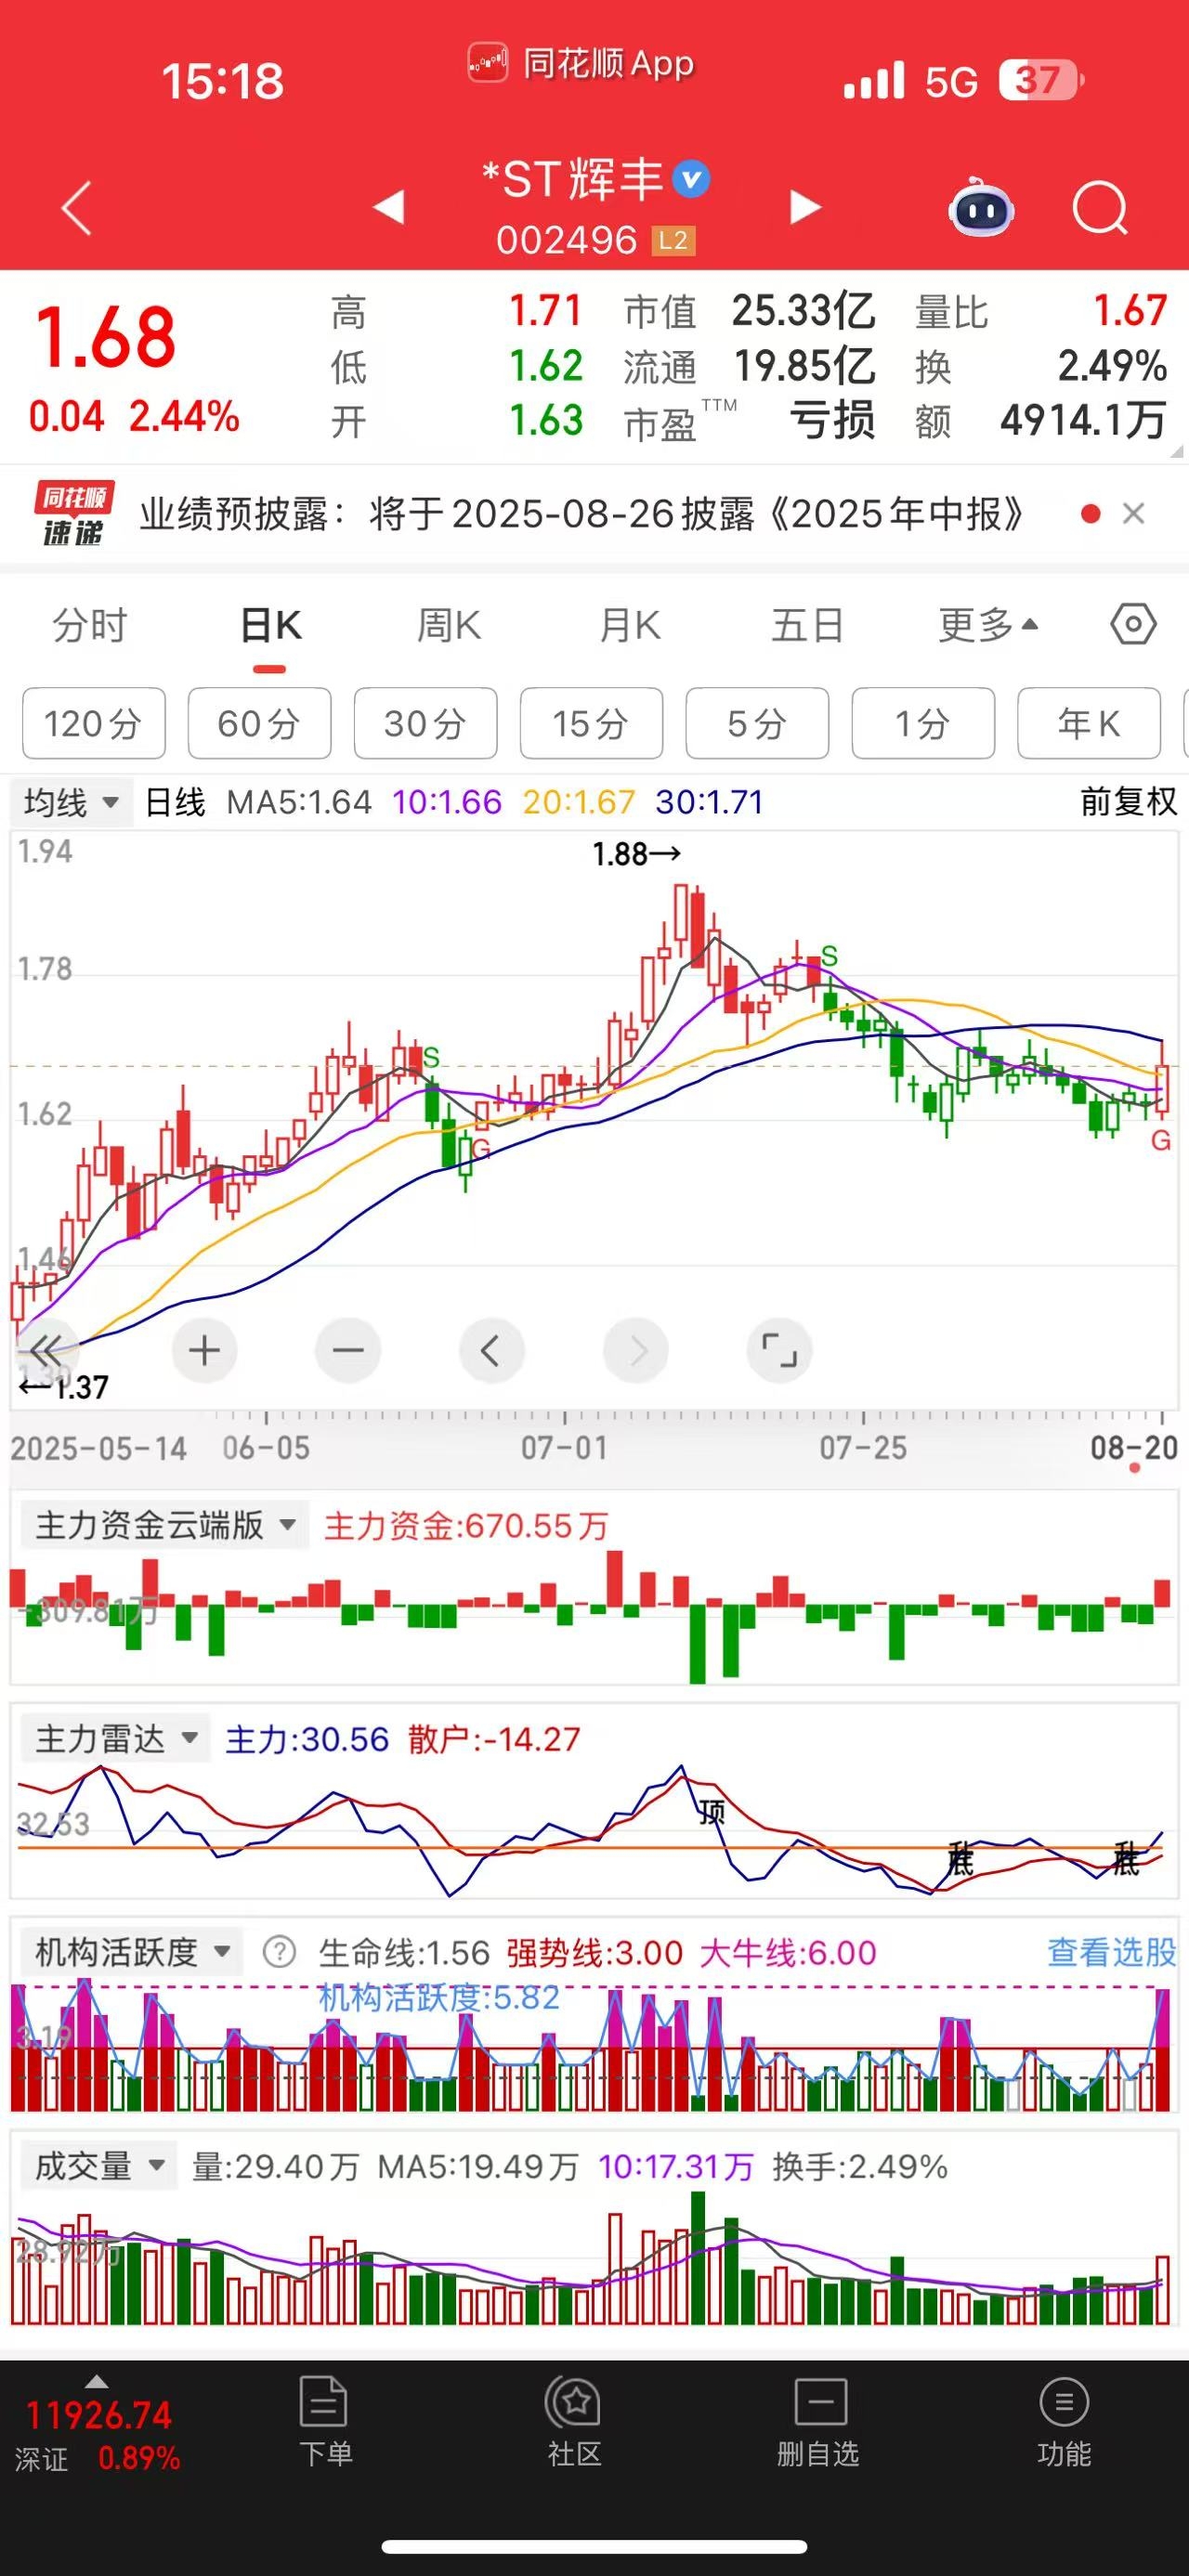Tap the expand corner under 额 value

coord(1176,451)
